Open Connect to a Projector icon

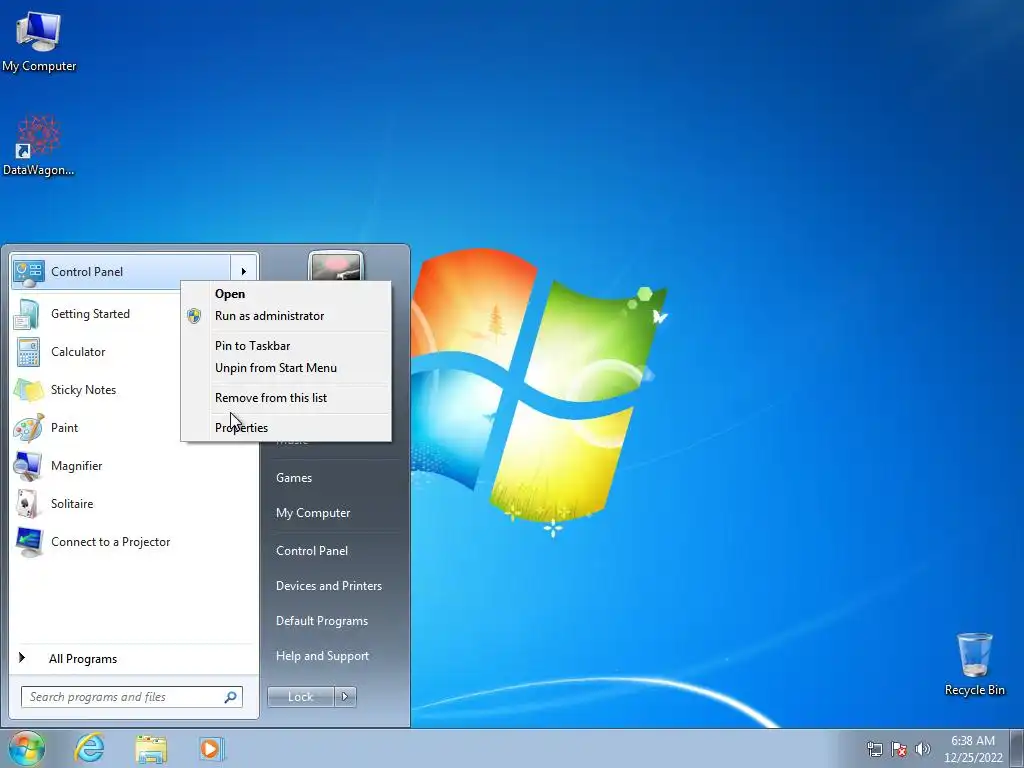[x=28, y=542]
